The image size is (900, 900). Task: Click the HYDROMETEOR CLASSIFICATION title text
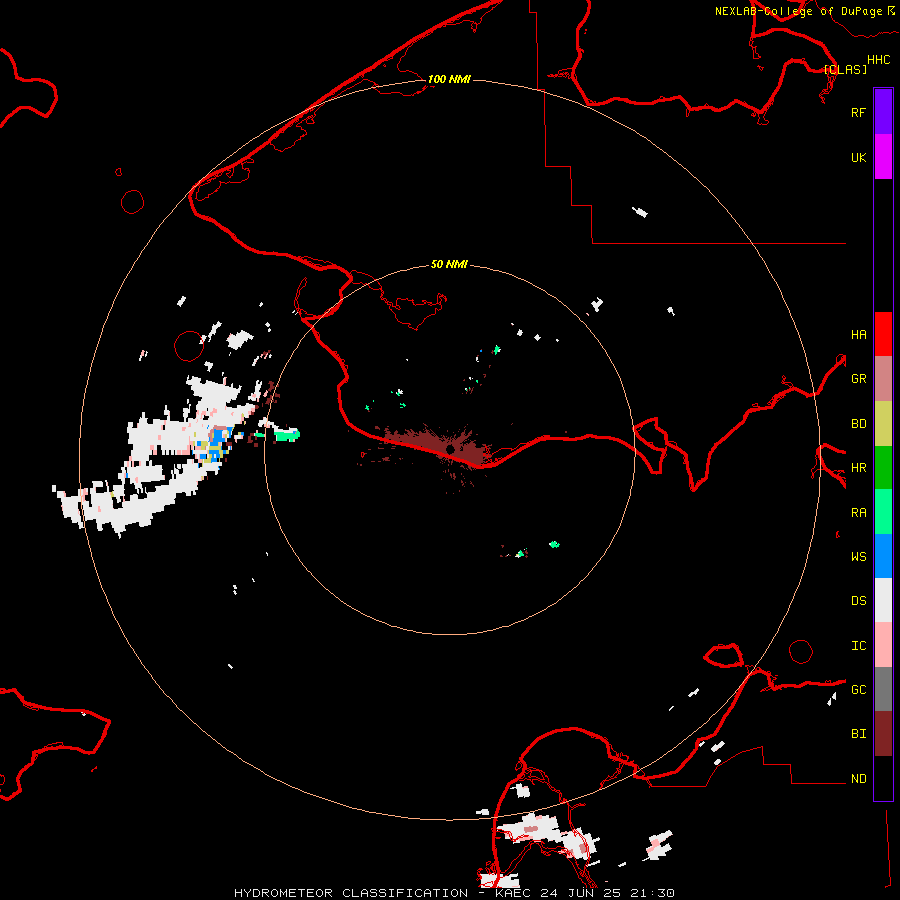coord(351,893)
